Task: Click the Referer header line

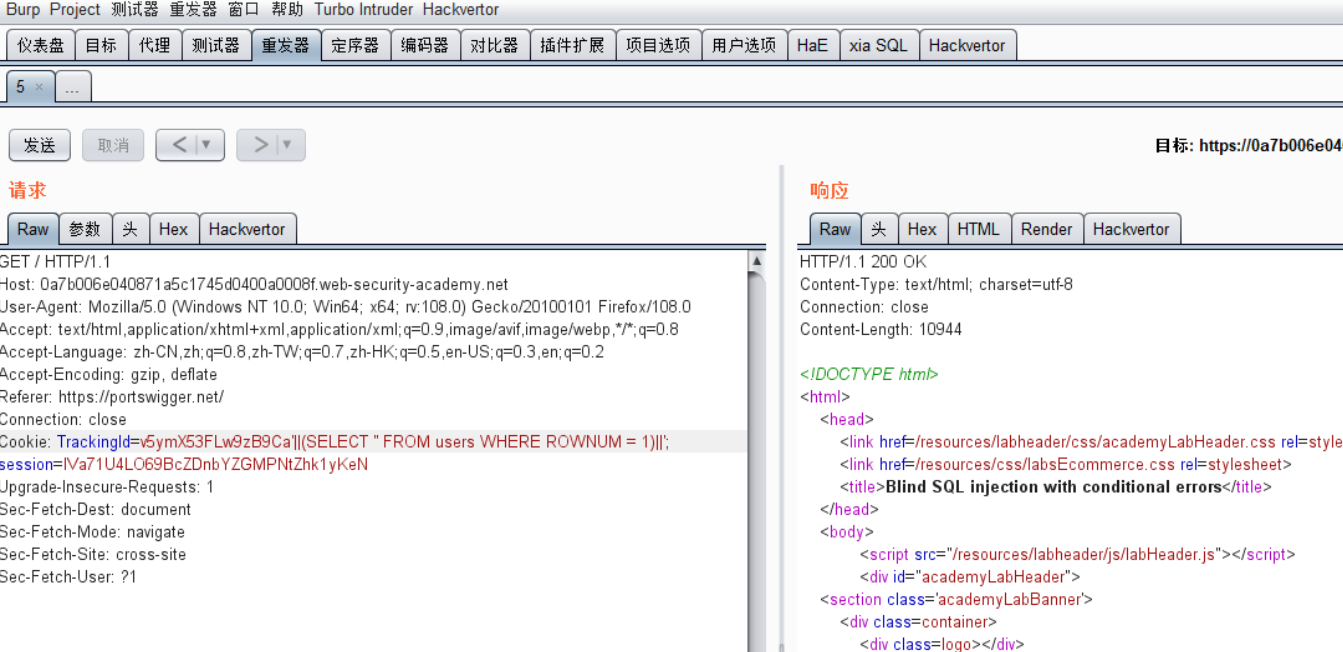Action: 112,397
